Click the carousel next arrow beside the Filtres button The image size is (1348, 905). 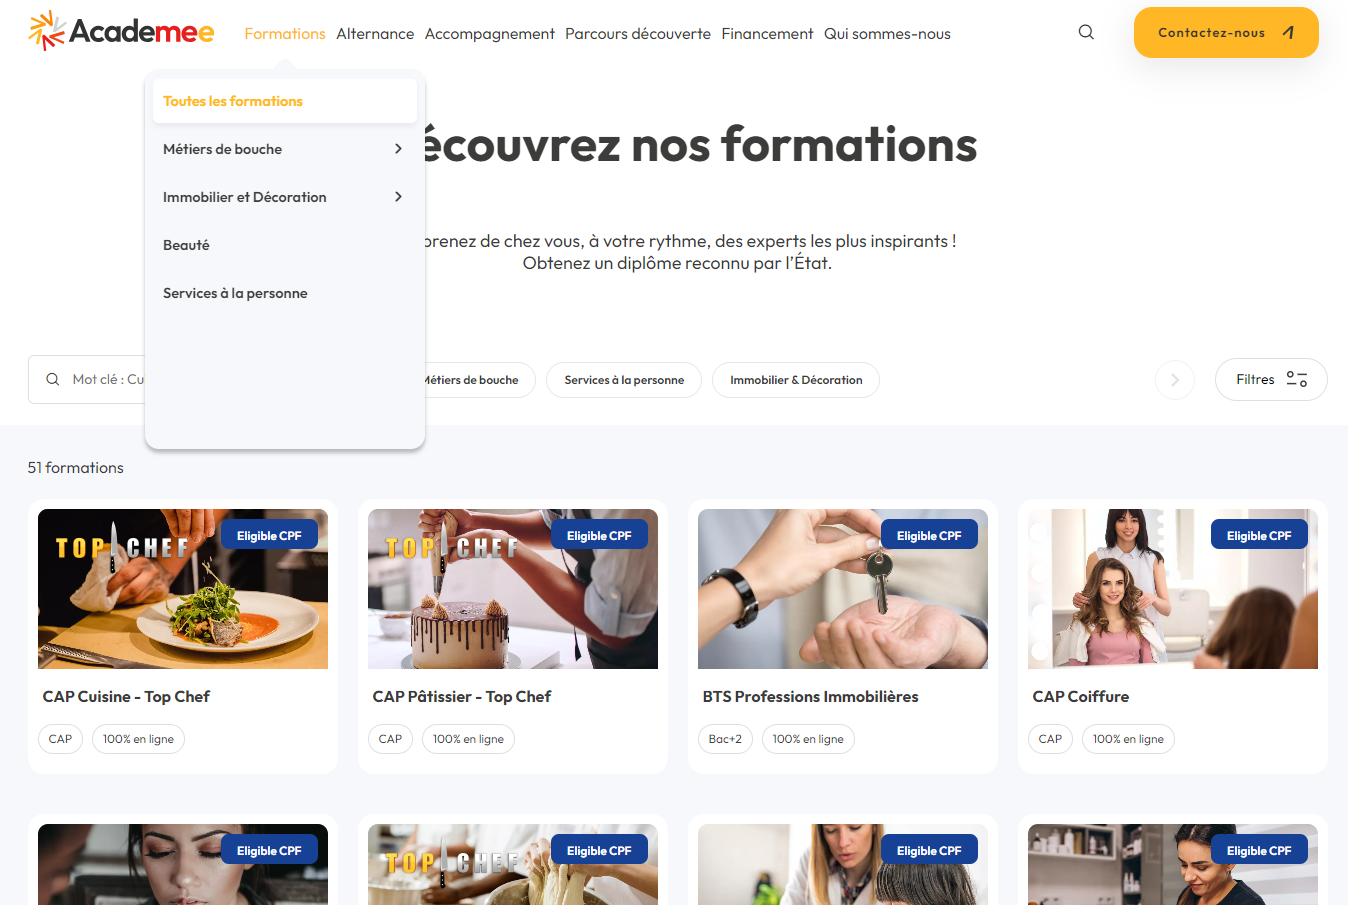tap(1175, 380)
